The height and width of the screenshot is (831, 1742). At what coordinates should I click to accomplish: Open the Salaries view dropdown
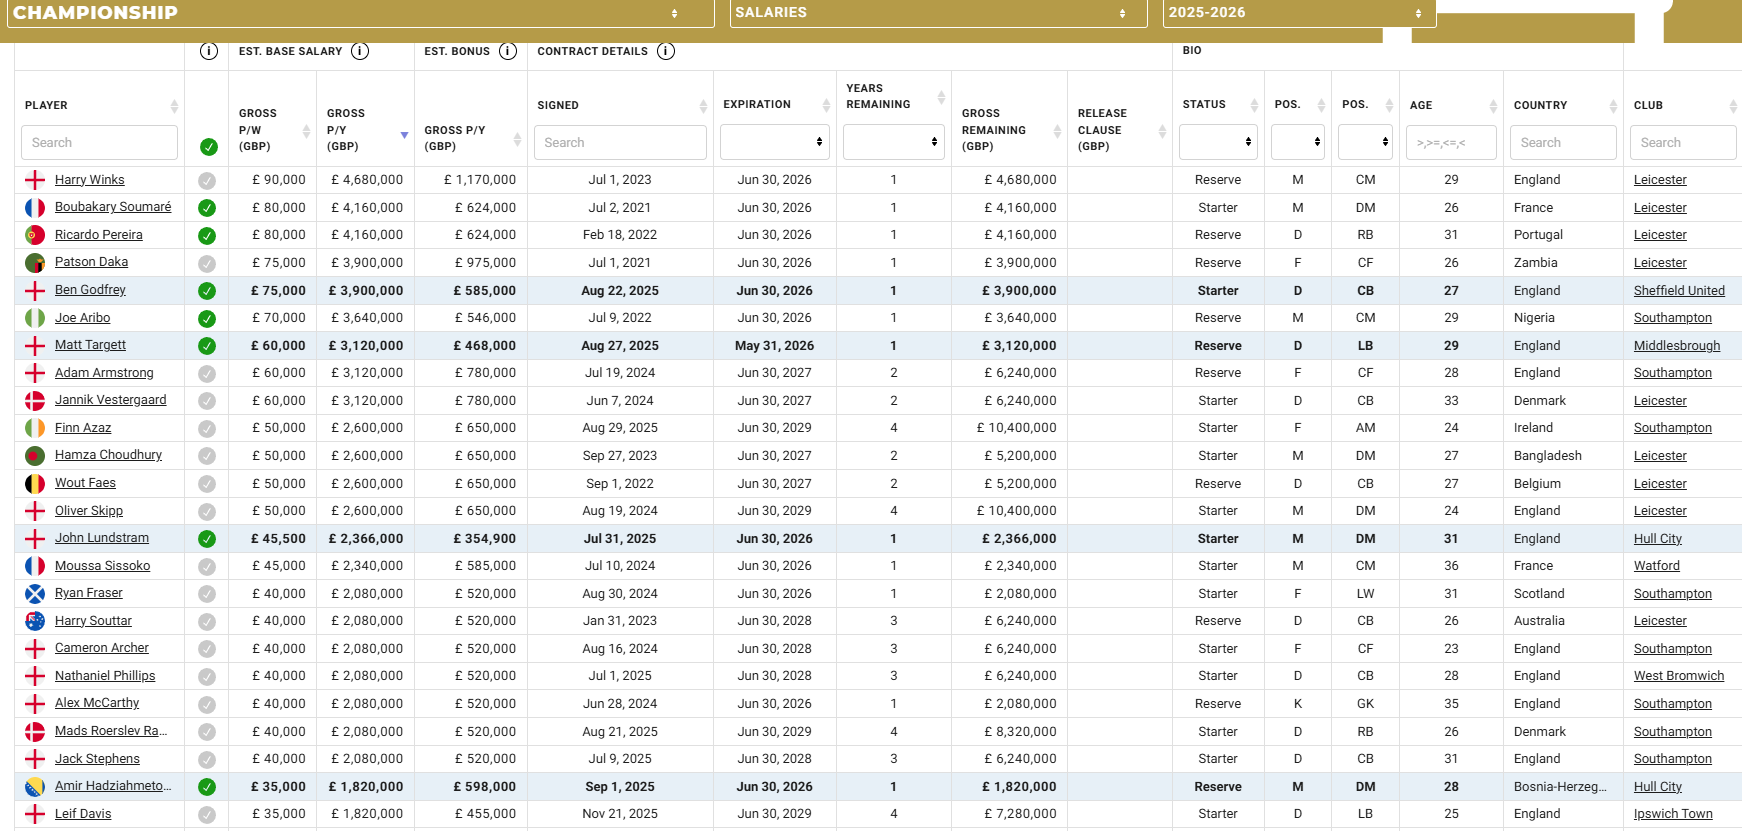[x=938, y=13]
